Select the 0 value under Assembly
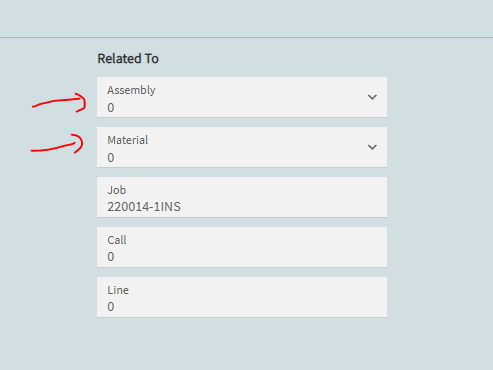This screenshot has height=370, width=493. [111, 108]
